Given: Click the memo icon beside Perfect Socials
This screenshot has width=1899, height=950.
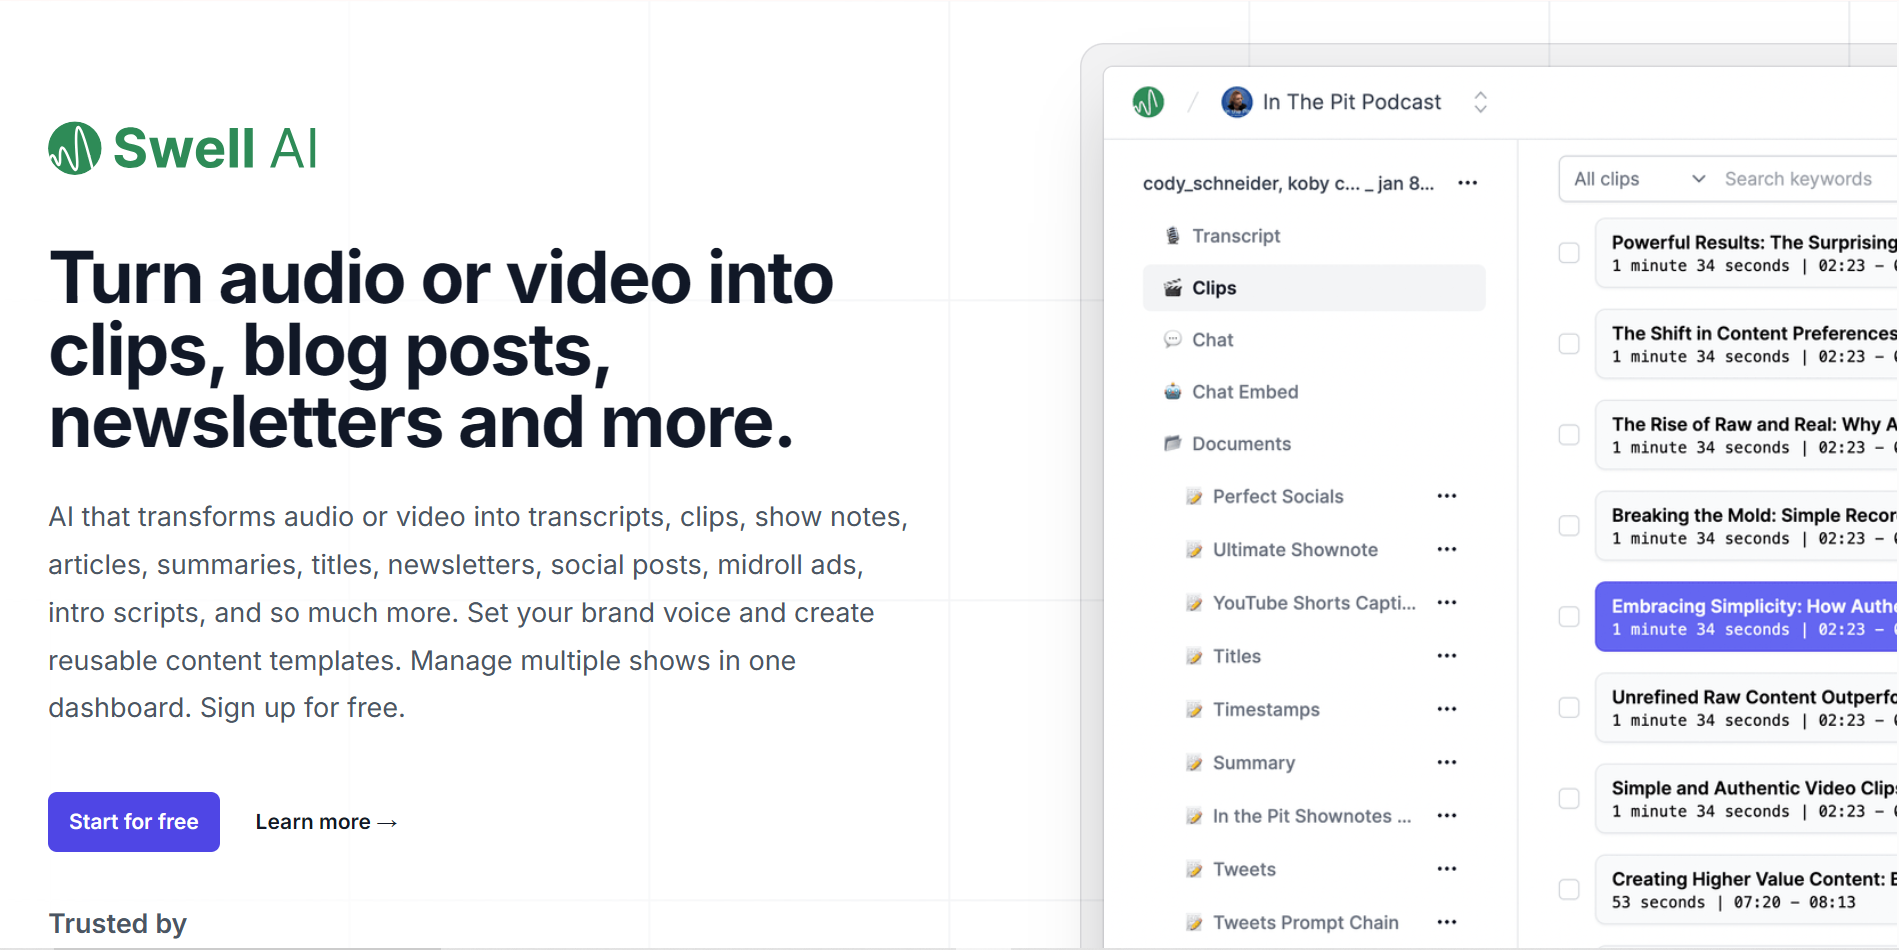Looking at the screenshot, I should point(1194,497).
